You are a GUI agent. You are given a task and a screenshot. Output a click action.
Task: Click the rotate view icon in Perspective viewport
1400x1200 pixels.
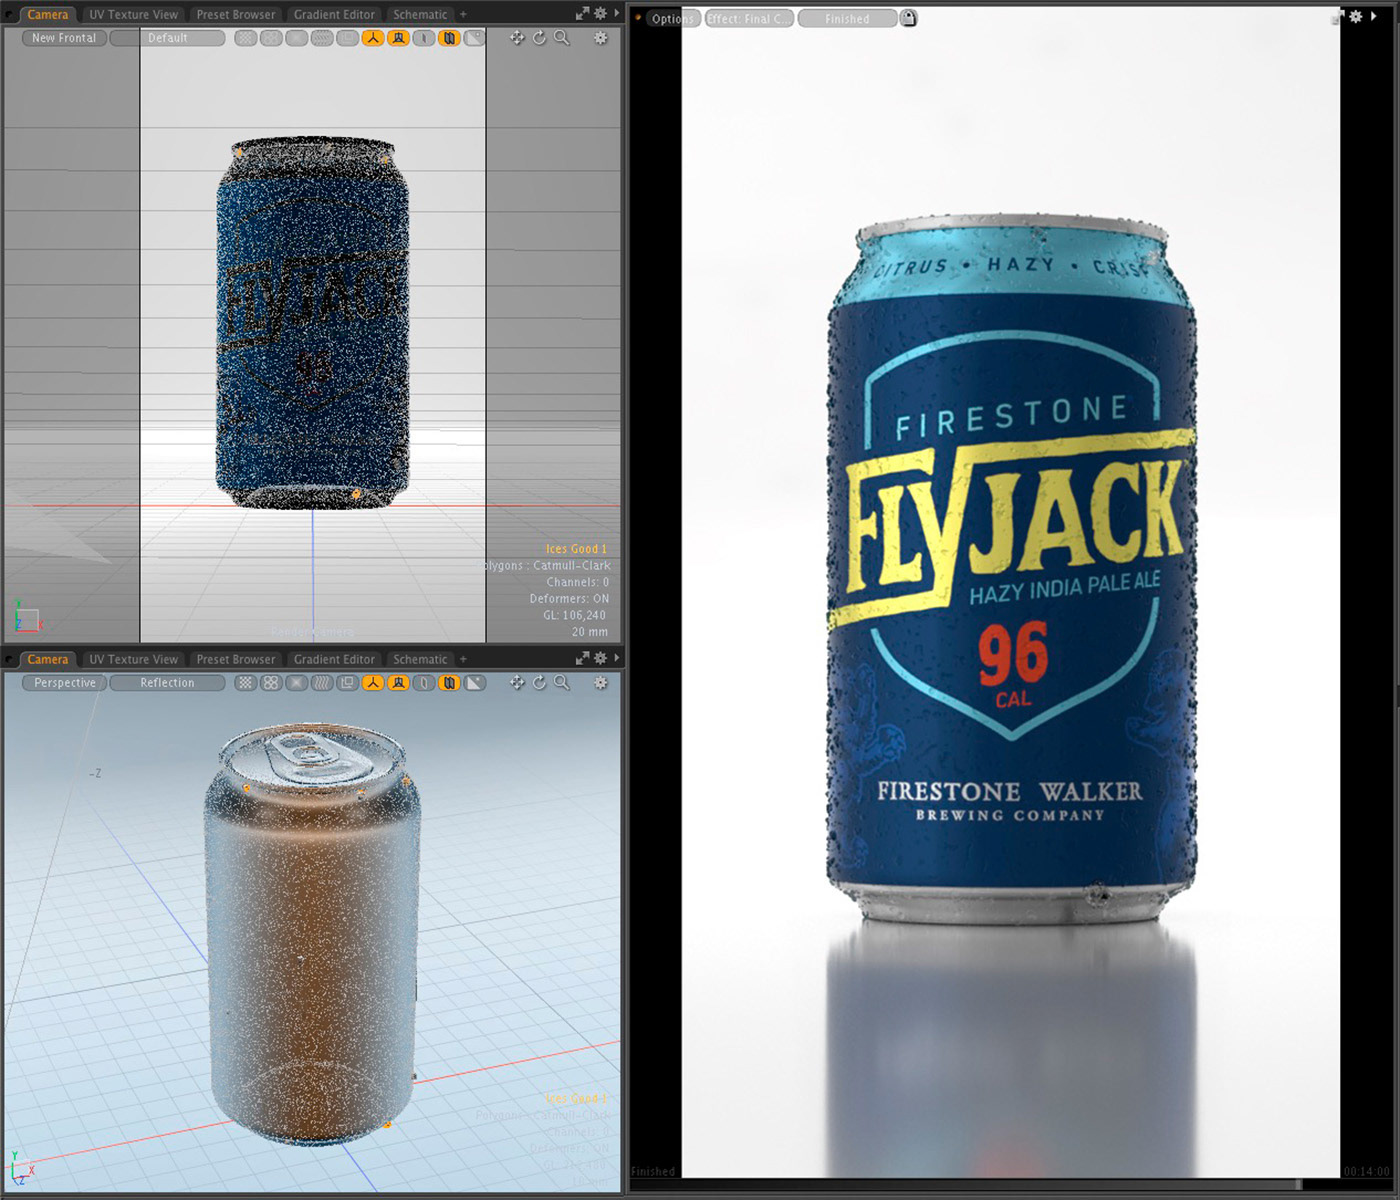539,683
